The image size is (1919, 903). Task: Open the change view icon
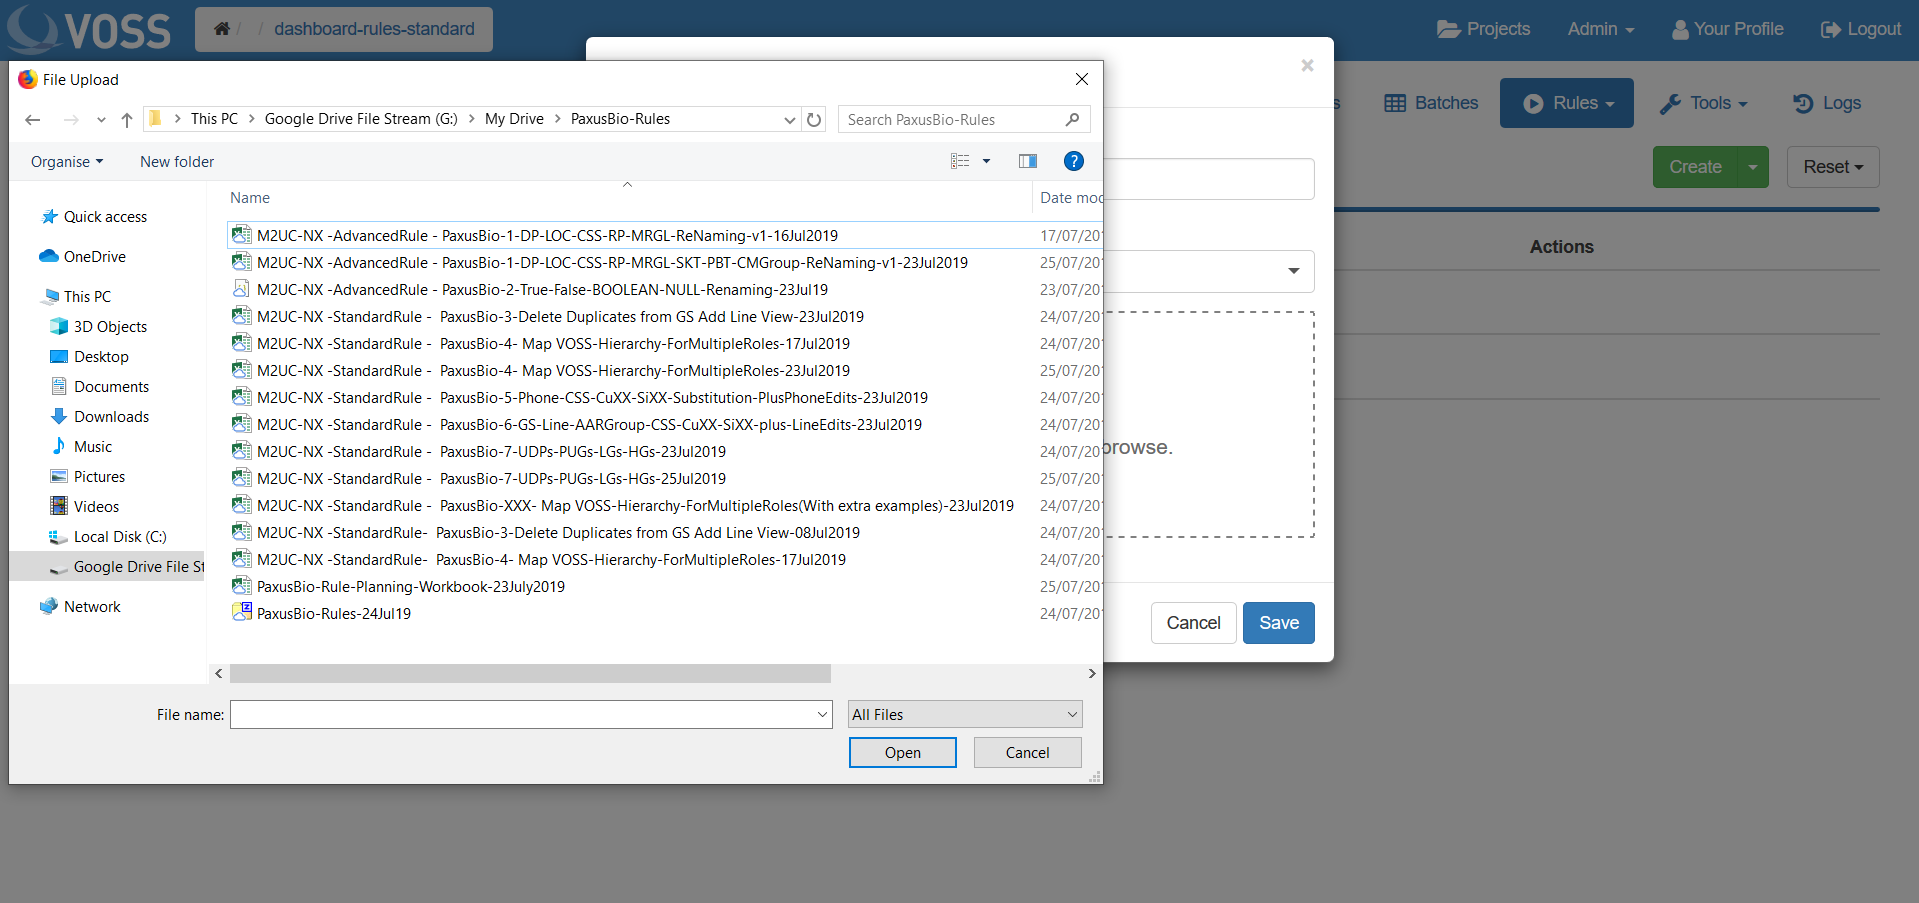coord(960,161)
